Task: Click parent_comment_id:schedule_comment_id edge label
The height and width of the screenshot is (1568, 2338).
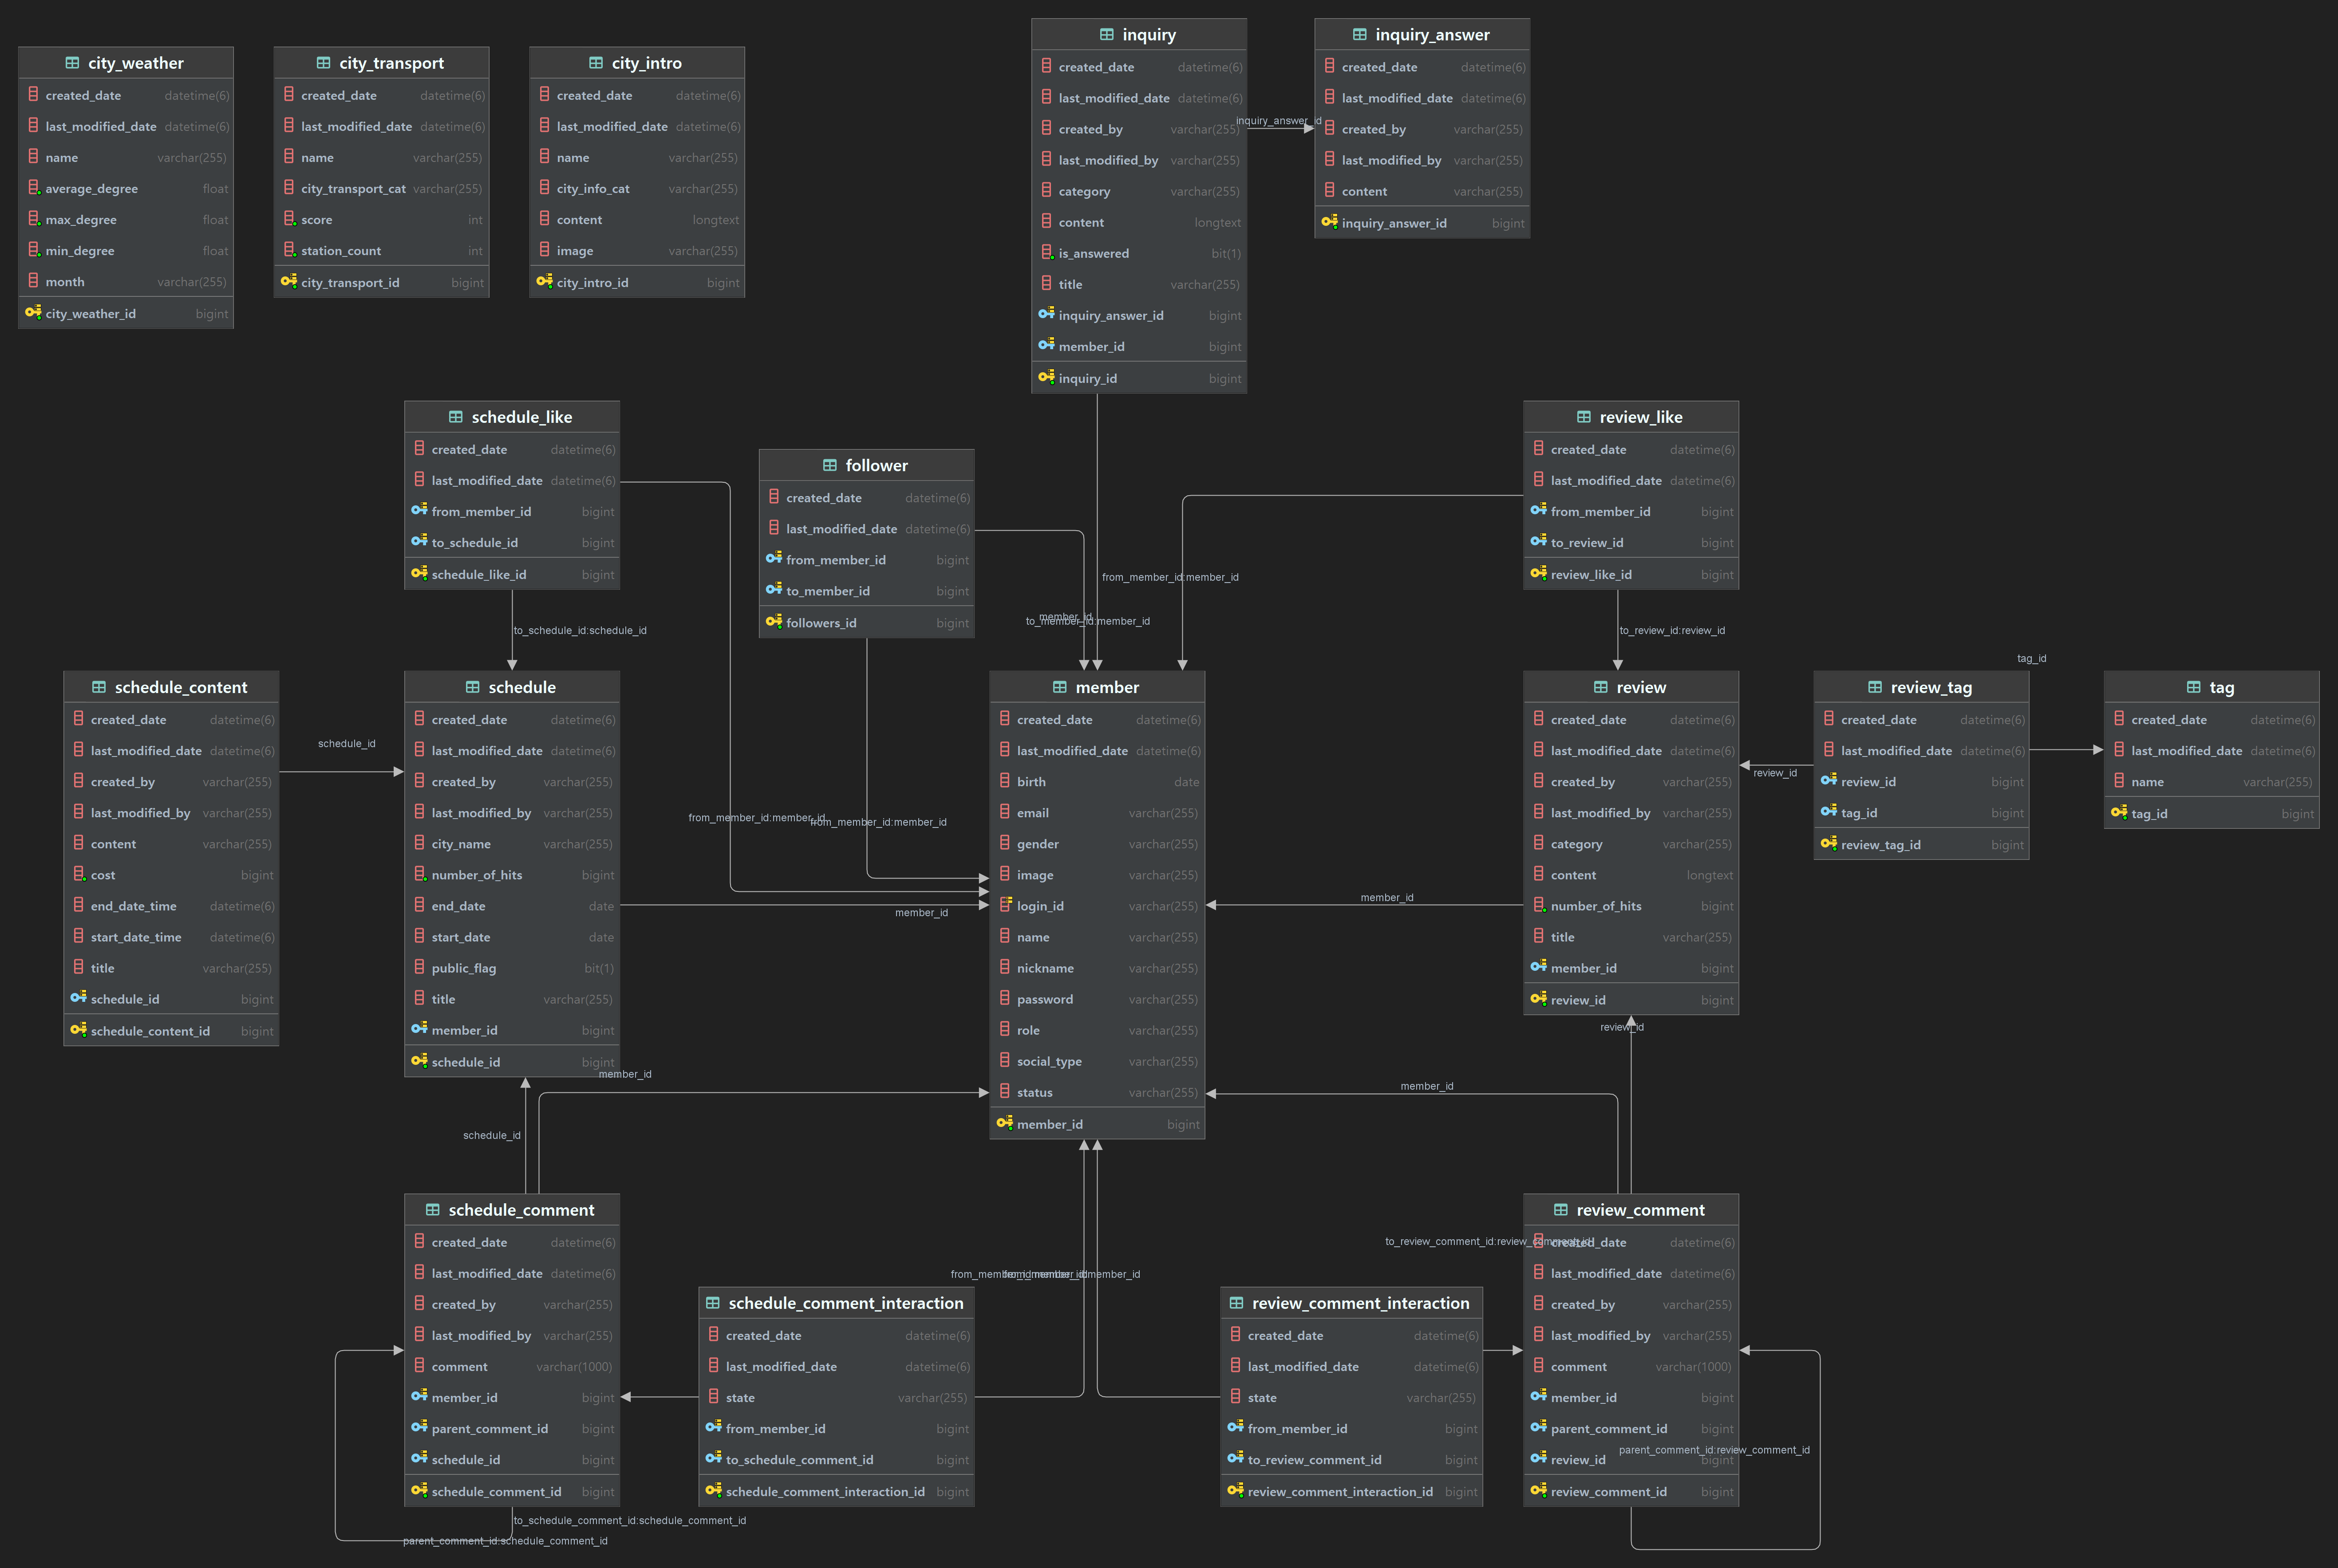Action: (505, 1541)
